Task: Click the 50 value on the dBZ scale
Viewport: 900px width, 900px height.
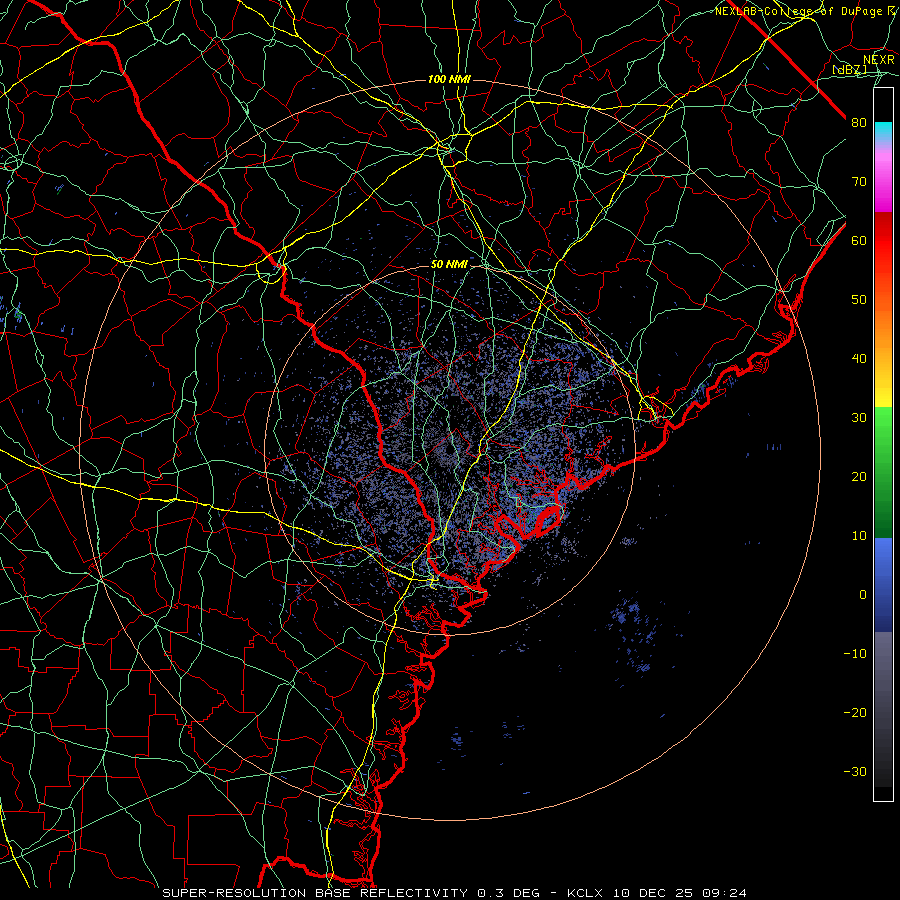Action: pyautogui.click(x=859, y=300)
